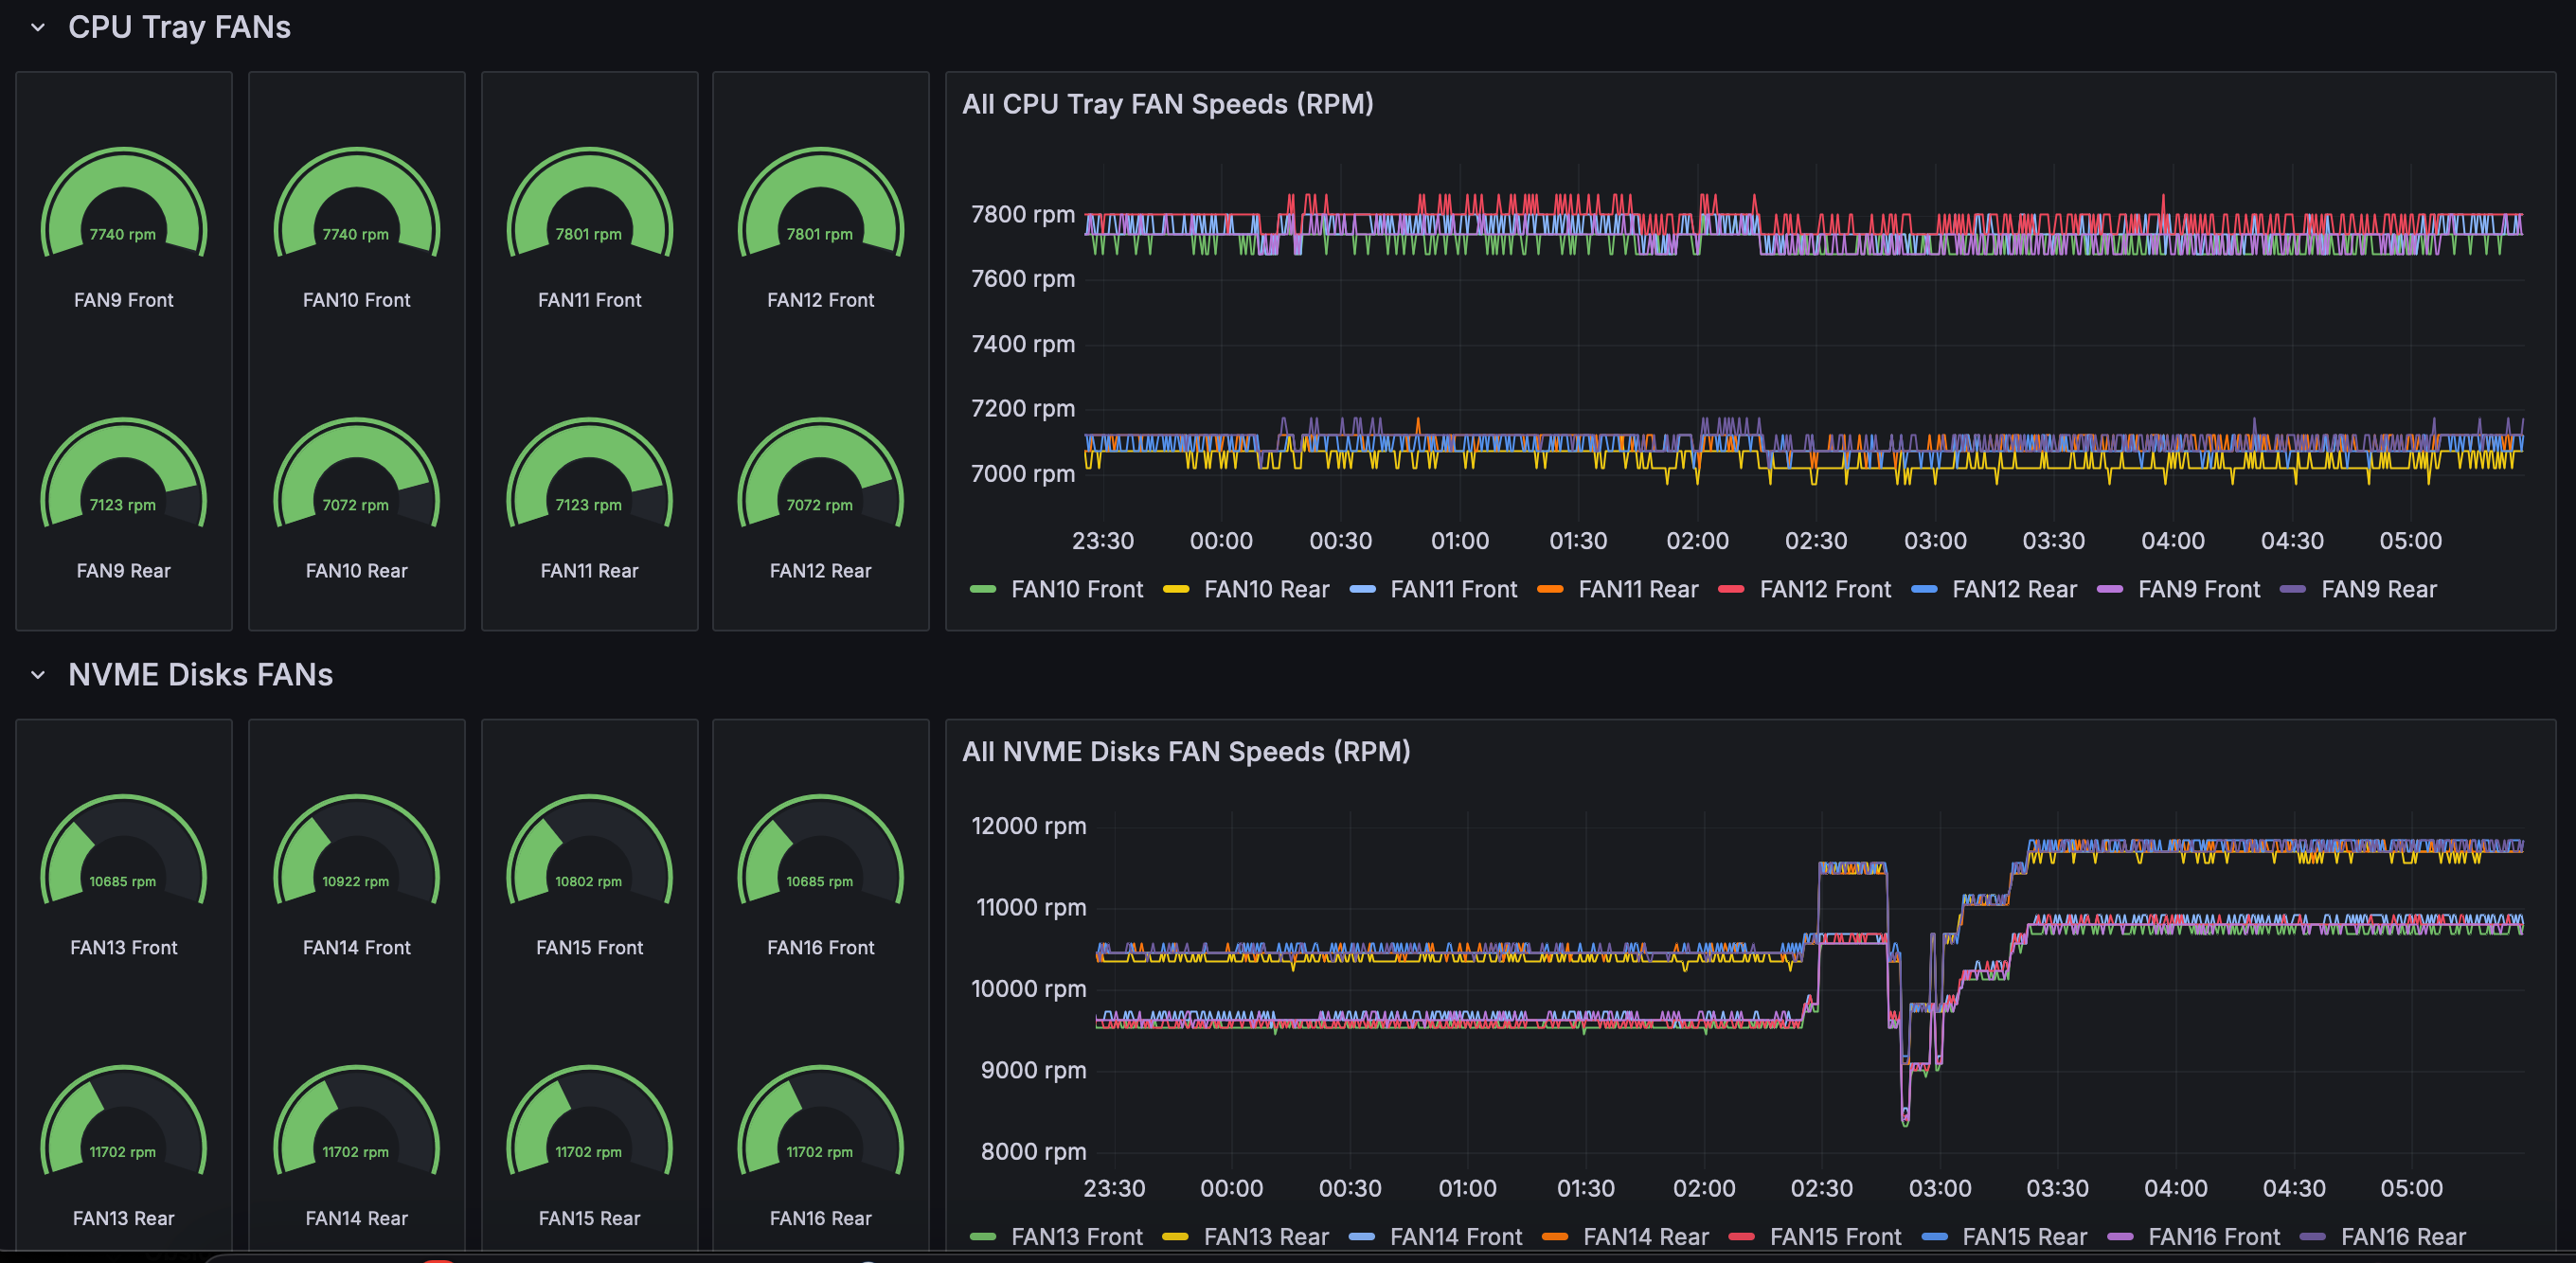Click the 10922 rpm value on FAN14 Front
The width and height of the screenshot is (2576, 1263).
[355, 882]
